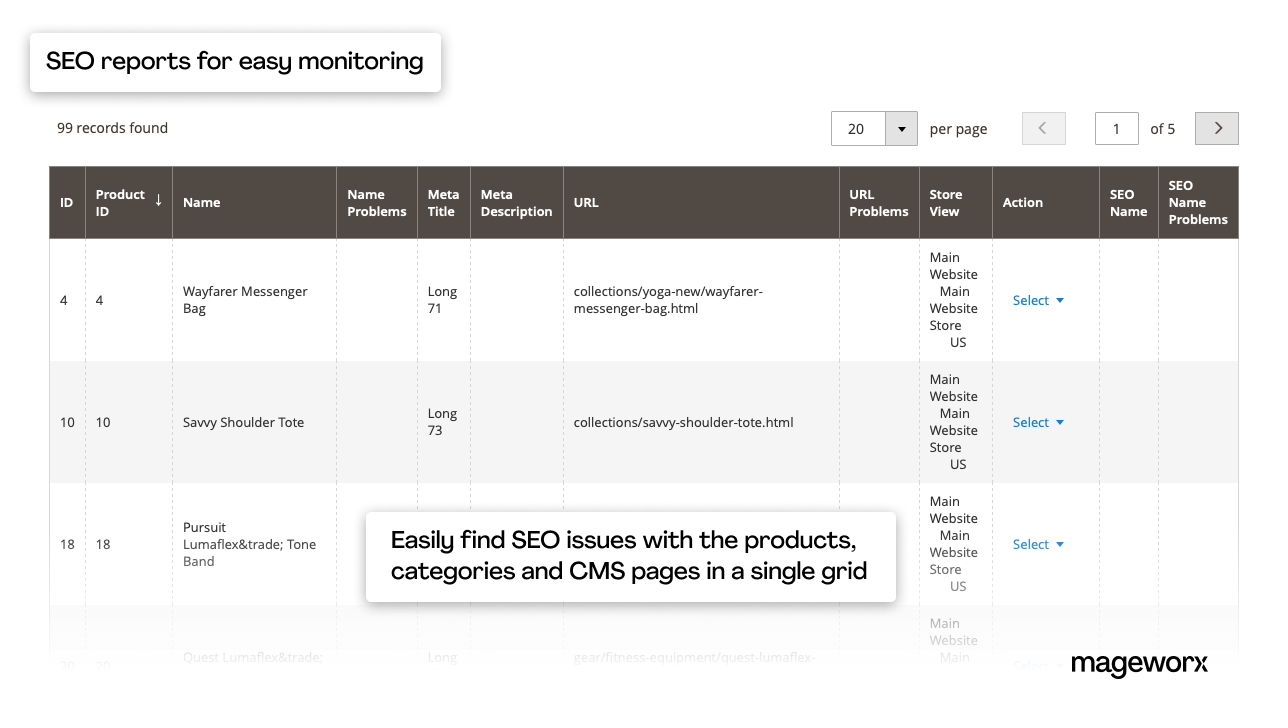Click the SEO Name Problems column header

[1196, 202]
